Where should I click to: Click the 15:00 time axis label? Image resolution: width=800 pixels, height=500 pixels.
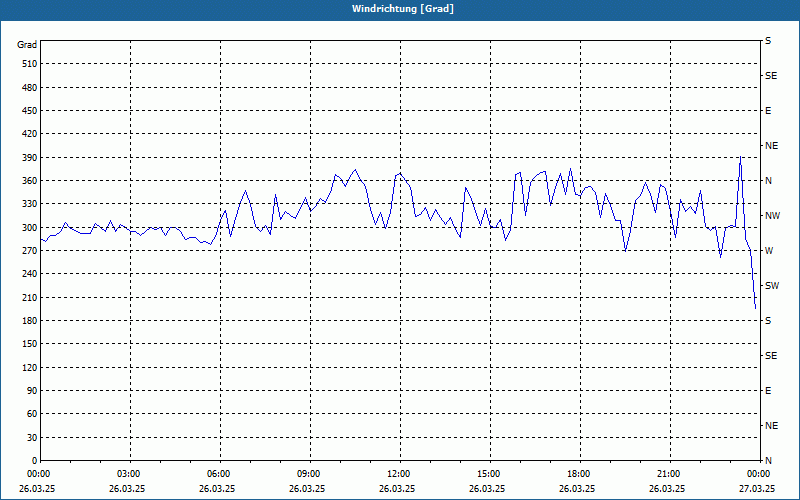point(490,474)
